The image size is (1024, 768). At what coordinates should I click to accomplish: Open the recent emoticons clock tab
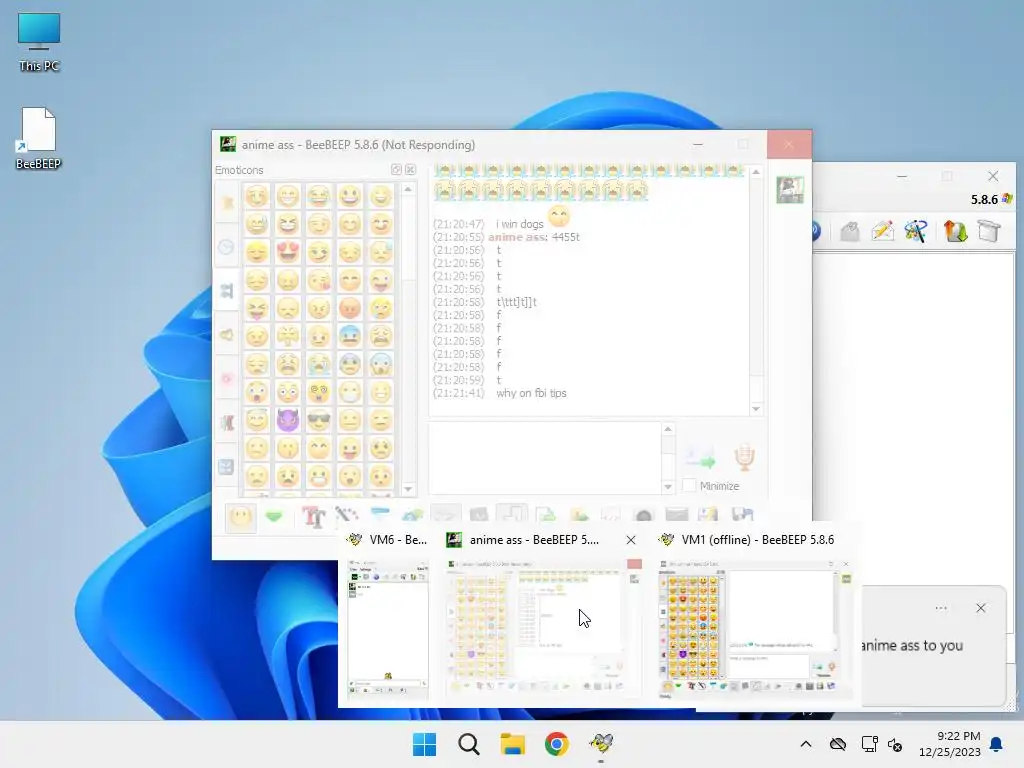227,247
